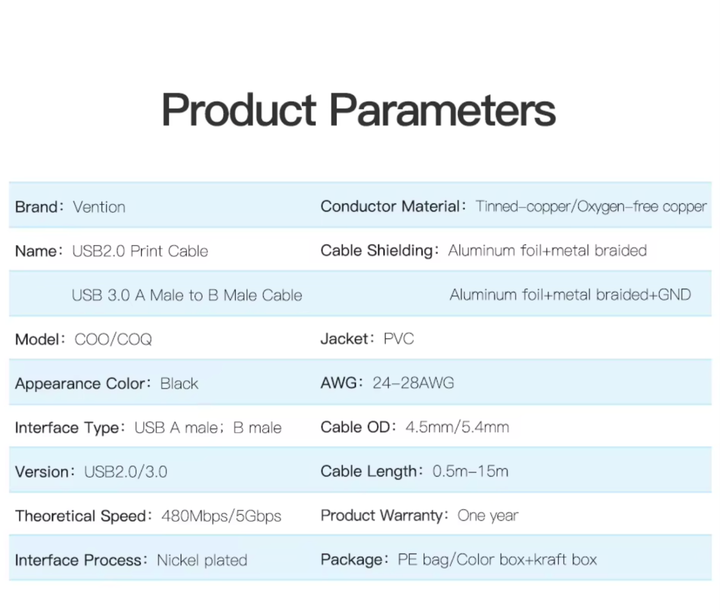Screen dimensions: 720x610
Task: Click the Product Parameters heading
Action: [x=358, y=110]
